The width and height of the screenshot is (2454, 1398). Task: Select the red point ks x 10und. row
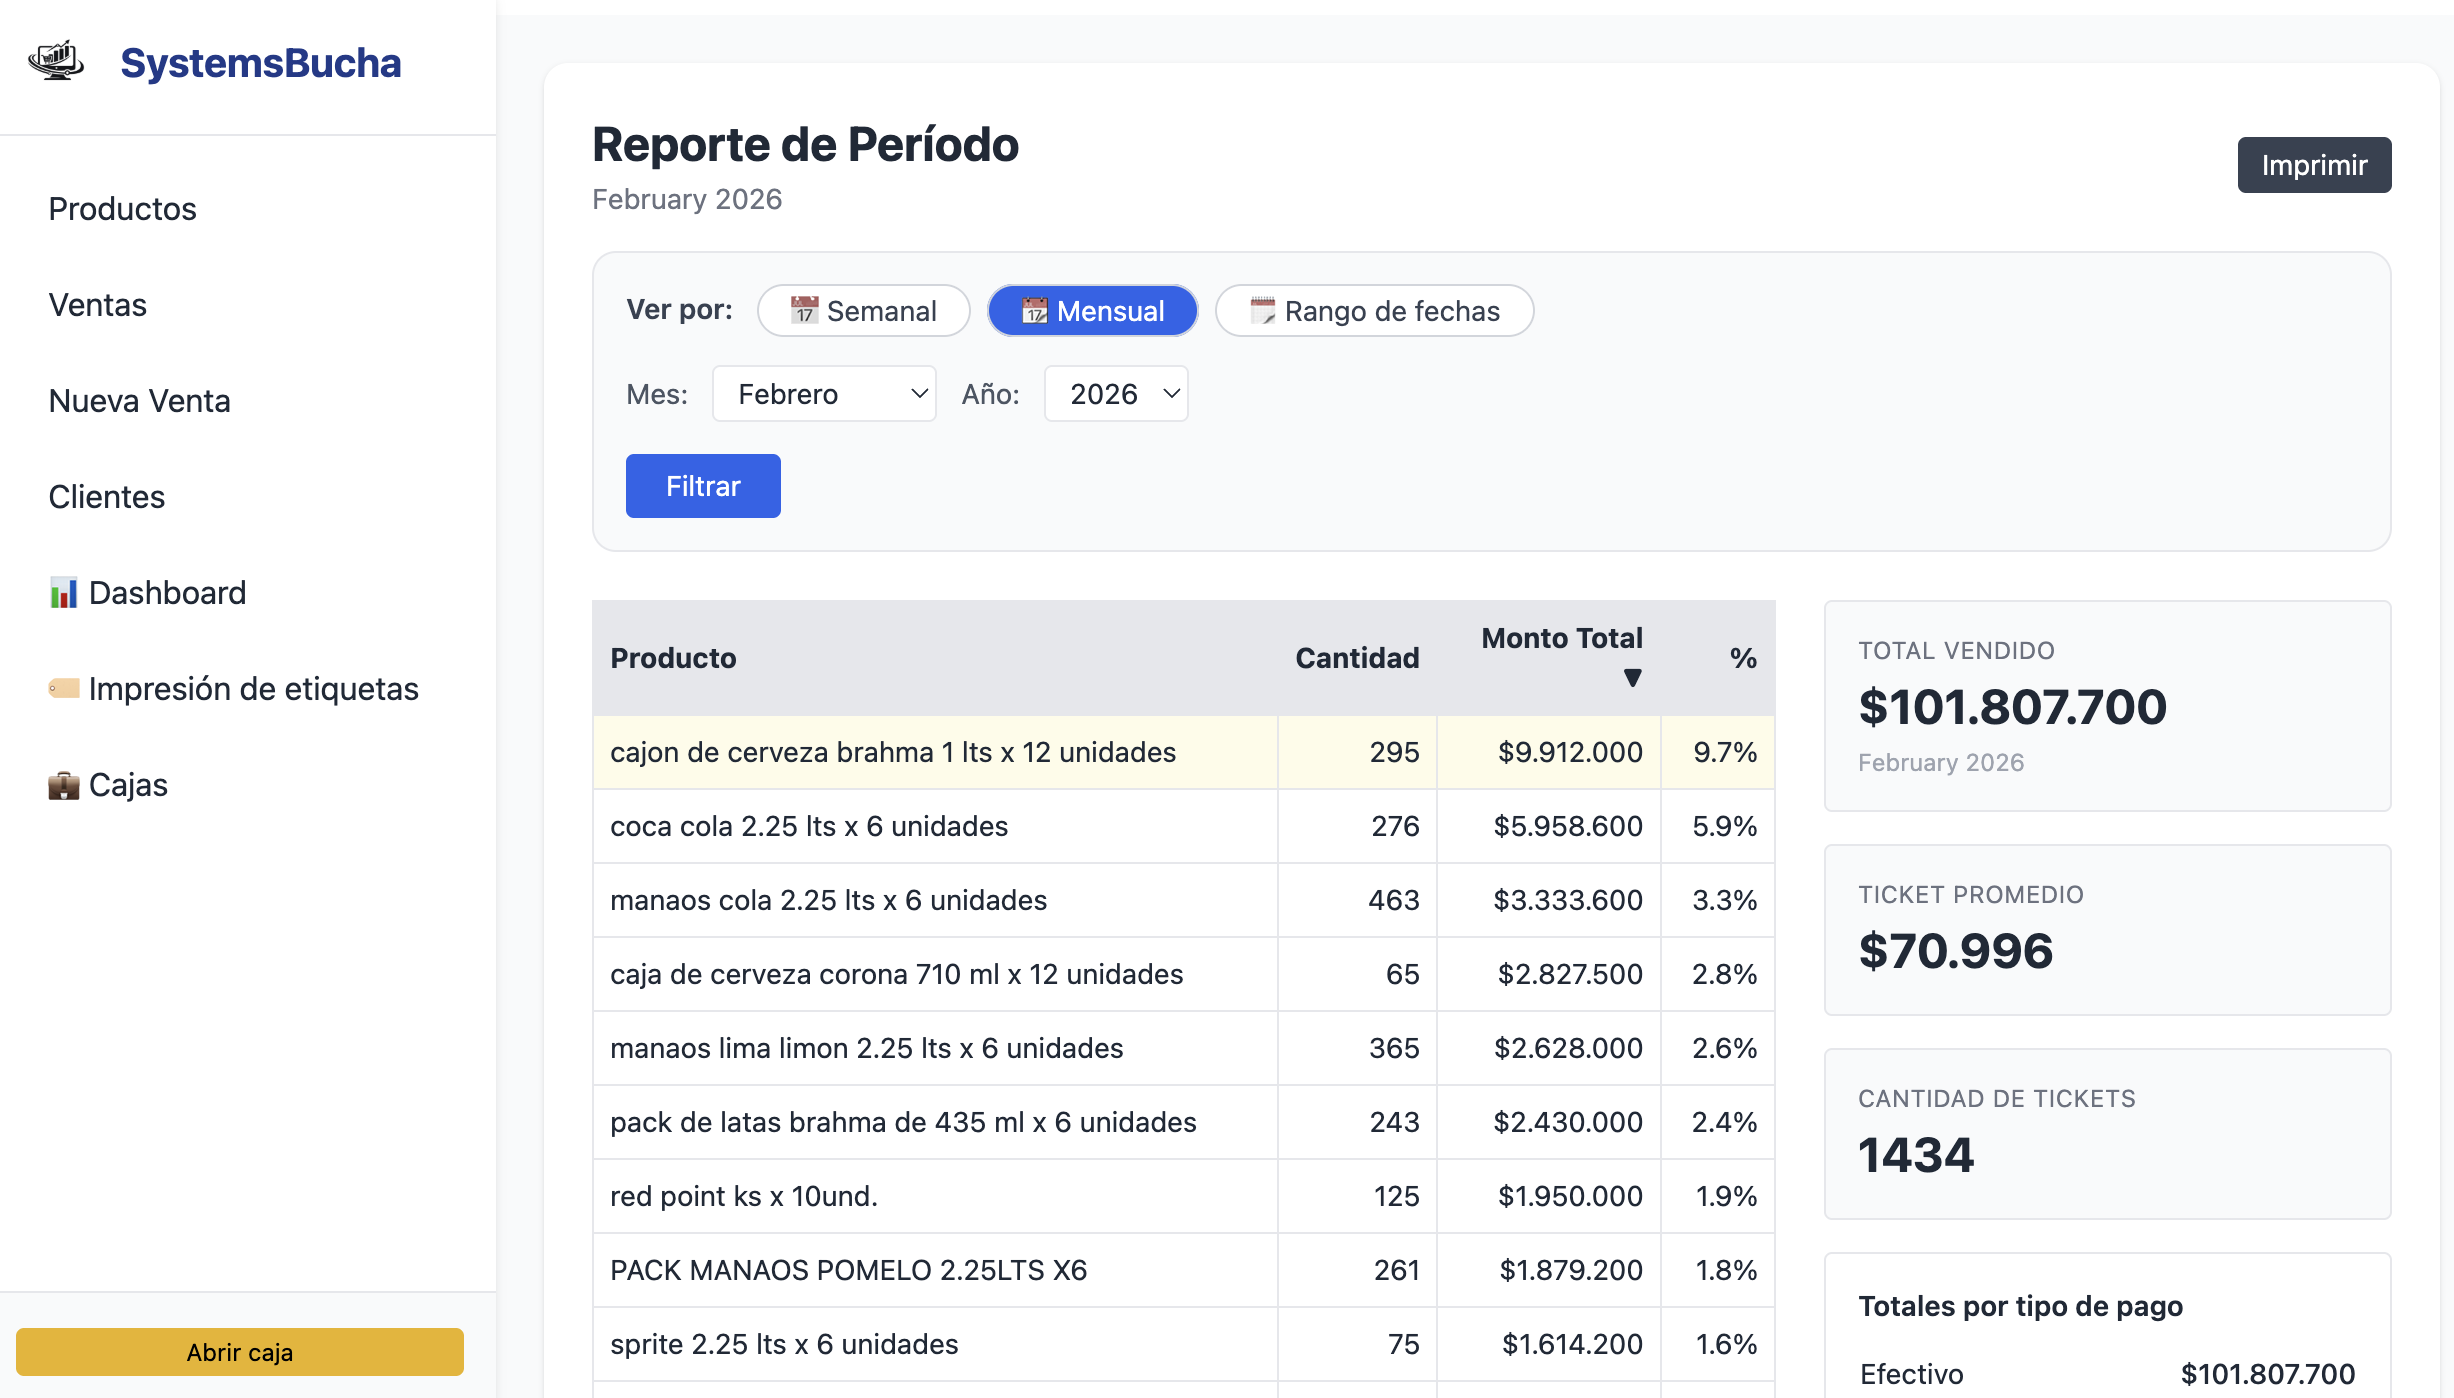(1184, 1196)
